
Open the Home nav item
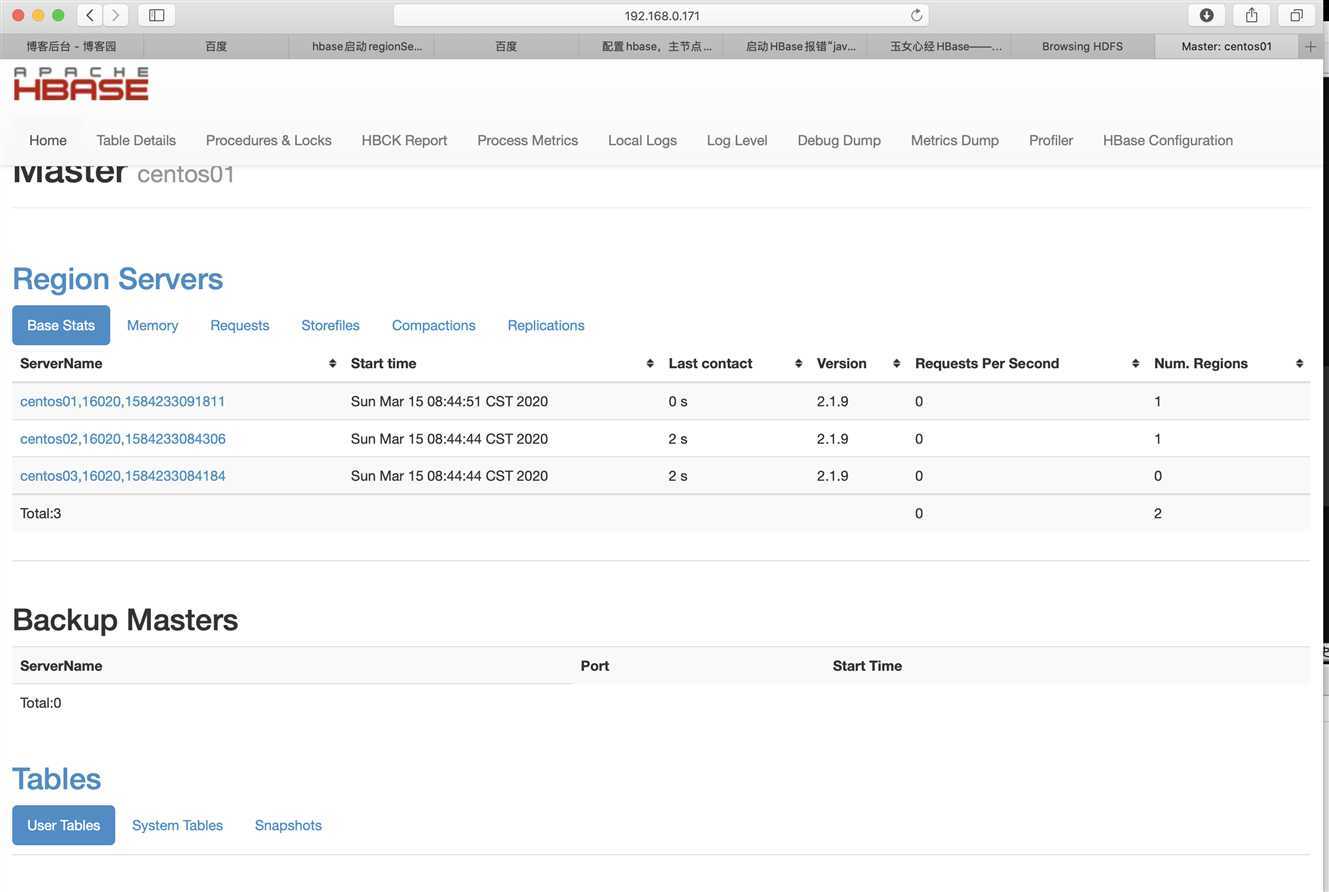(48, 140)
